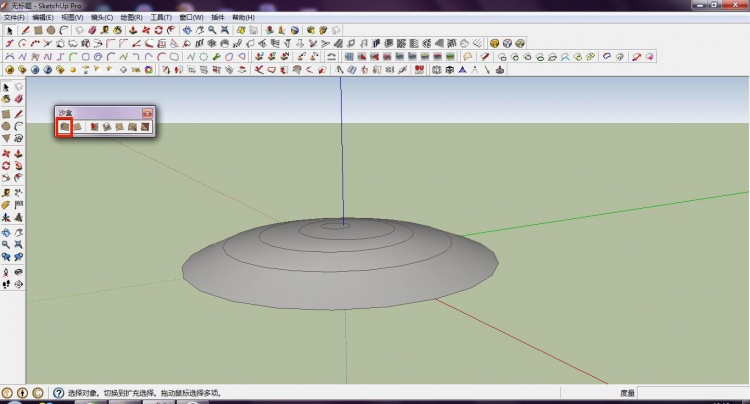Click the Line pencil in top toolbar

click(x=25, y=30)
